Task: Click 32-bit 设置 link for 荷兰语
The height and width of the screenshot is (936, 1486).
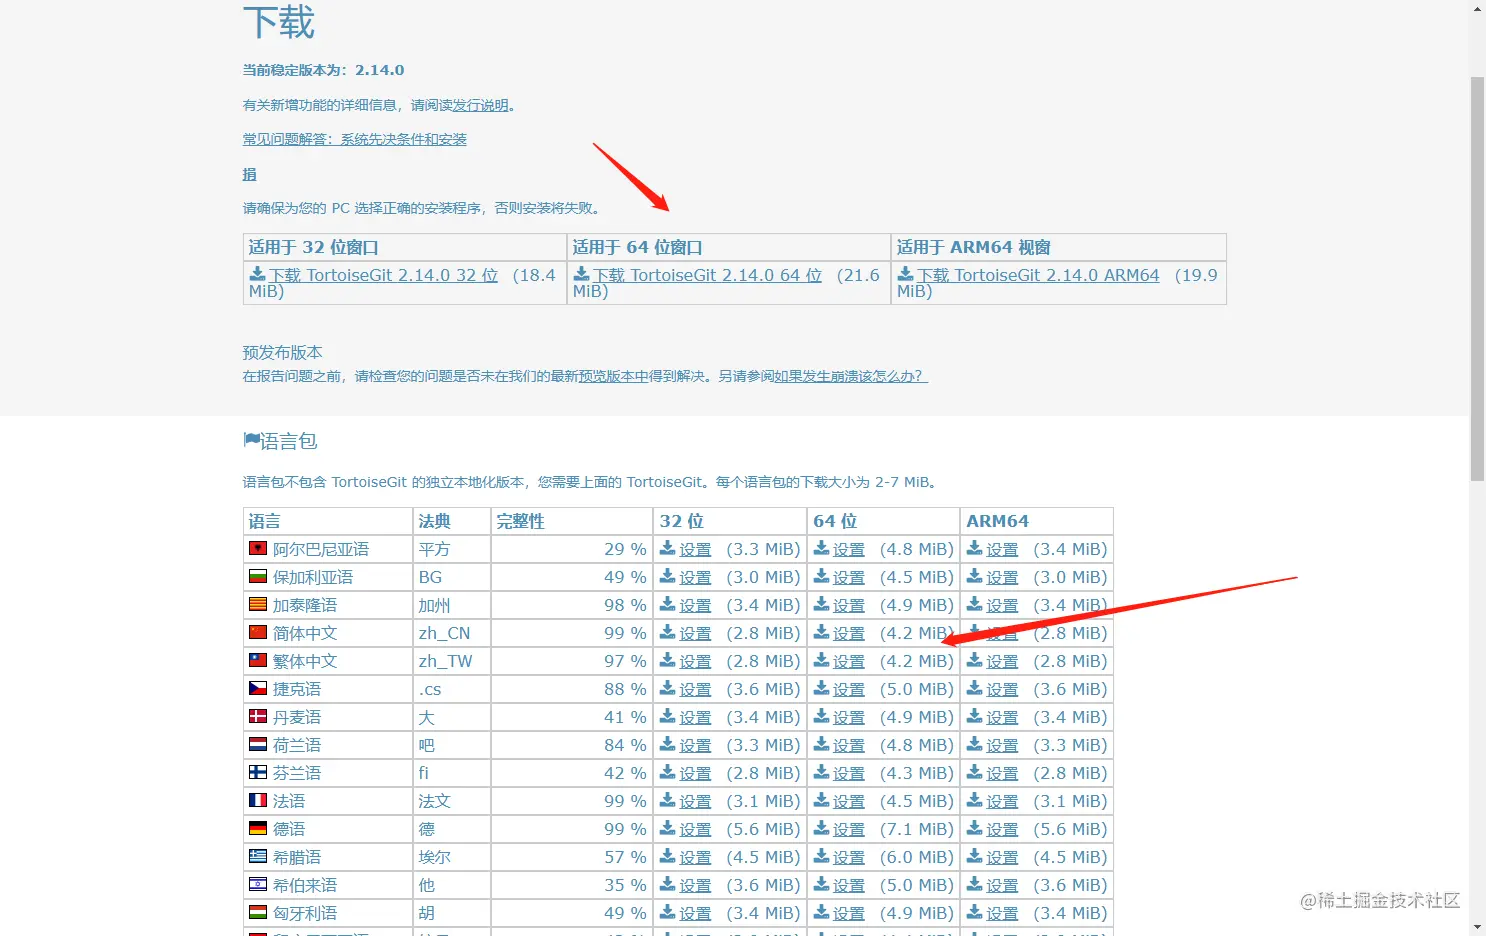Action: pos(695,746)
